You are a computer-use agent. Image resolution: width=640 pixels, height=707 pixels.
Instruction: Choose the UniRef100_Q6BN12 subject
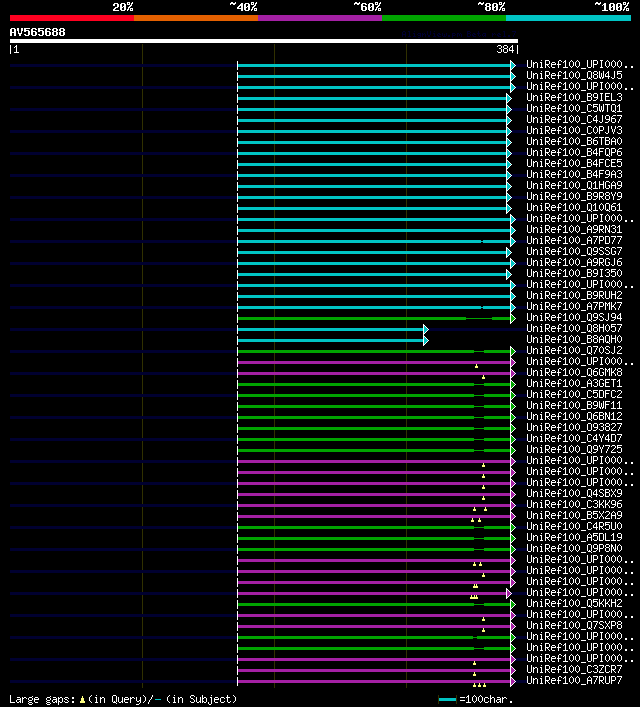[x=574, y=417]
